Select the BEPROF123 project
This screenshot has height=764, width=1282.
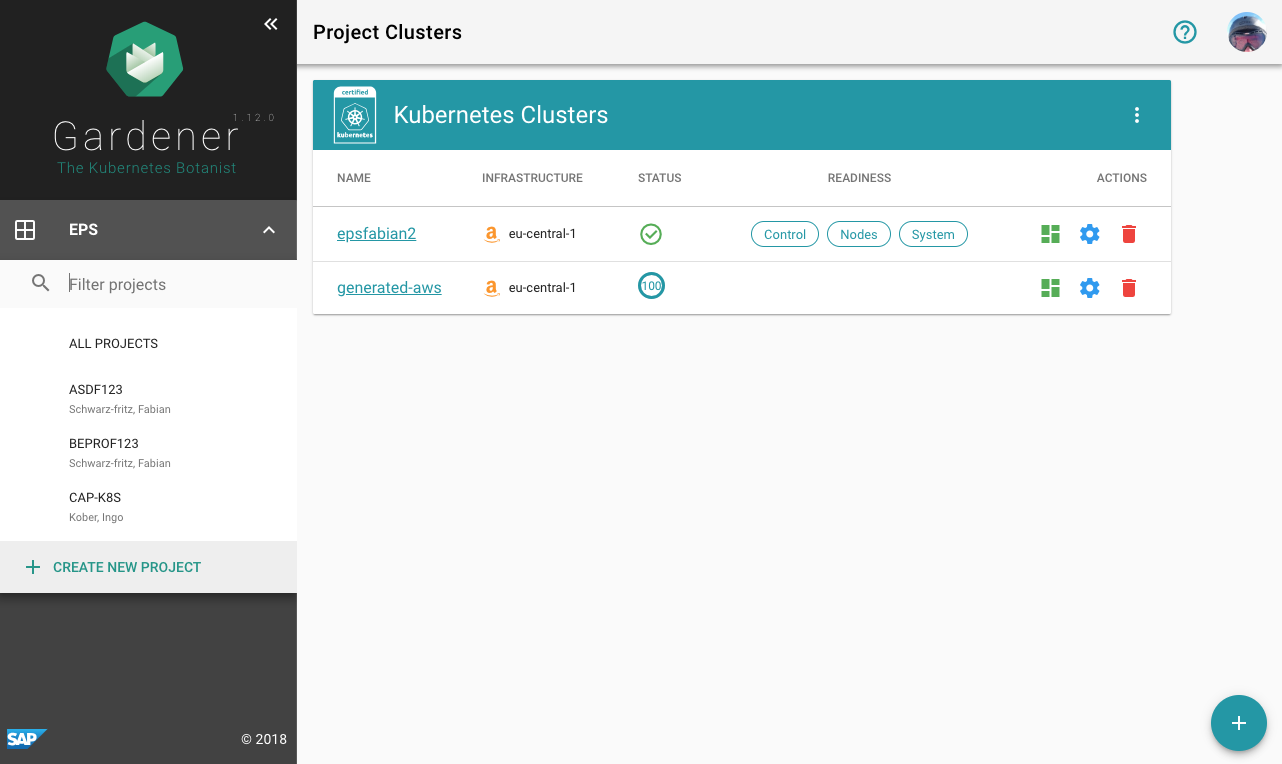coord(148,452)
